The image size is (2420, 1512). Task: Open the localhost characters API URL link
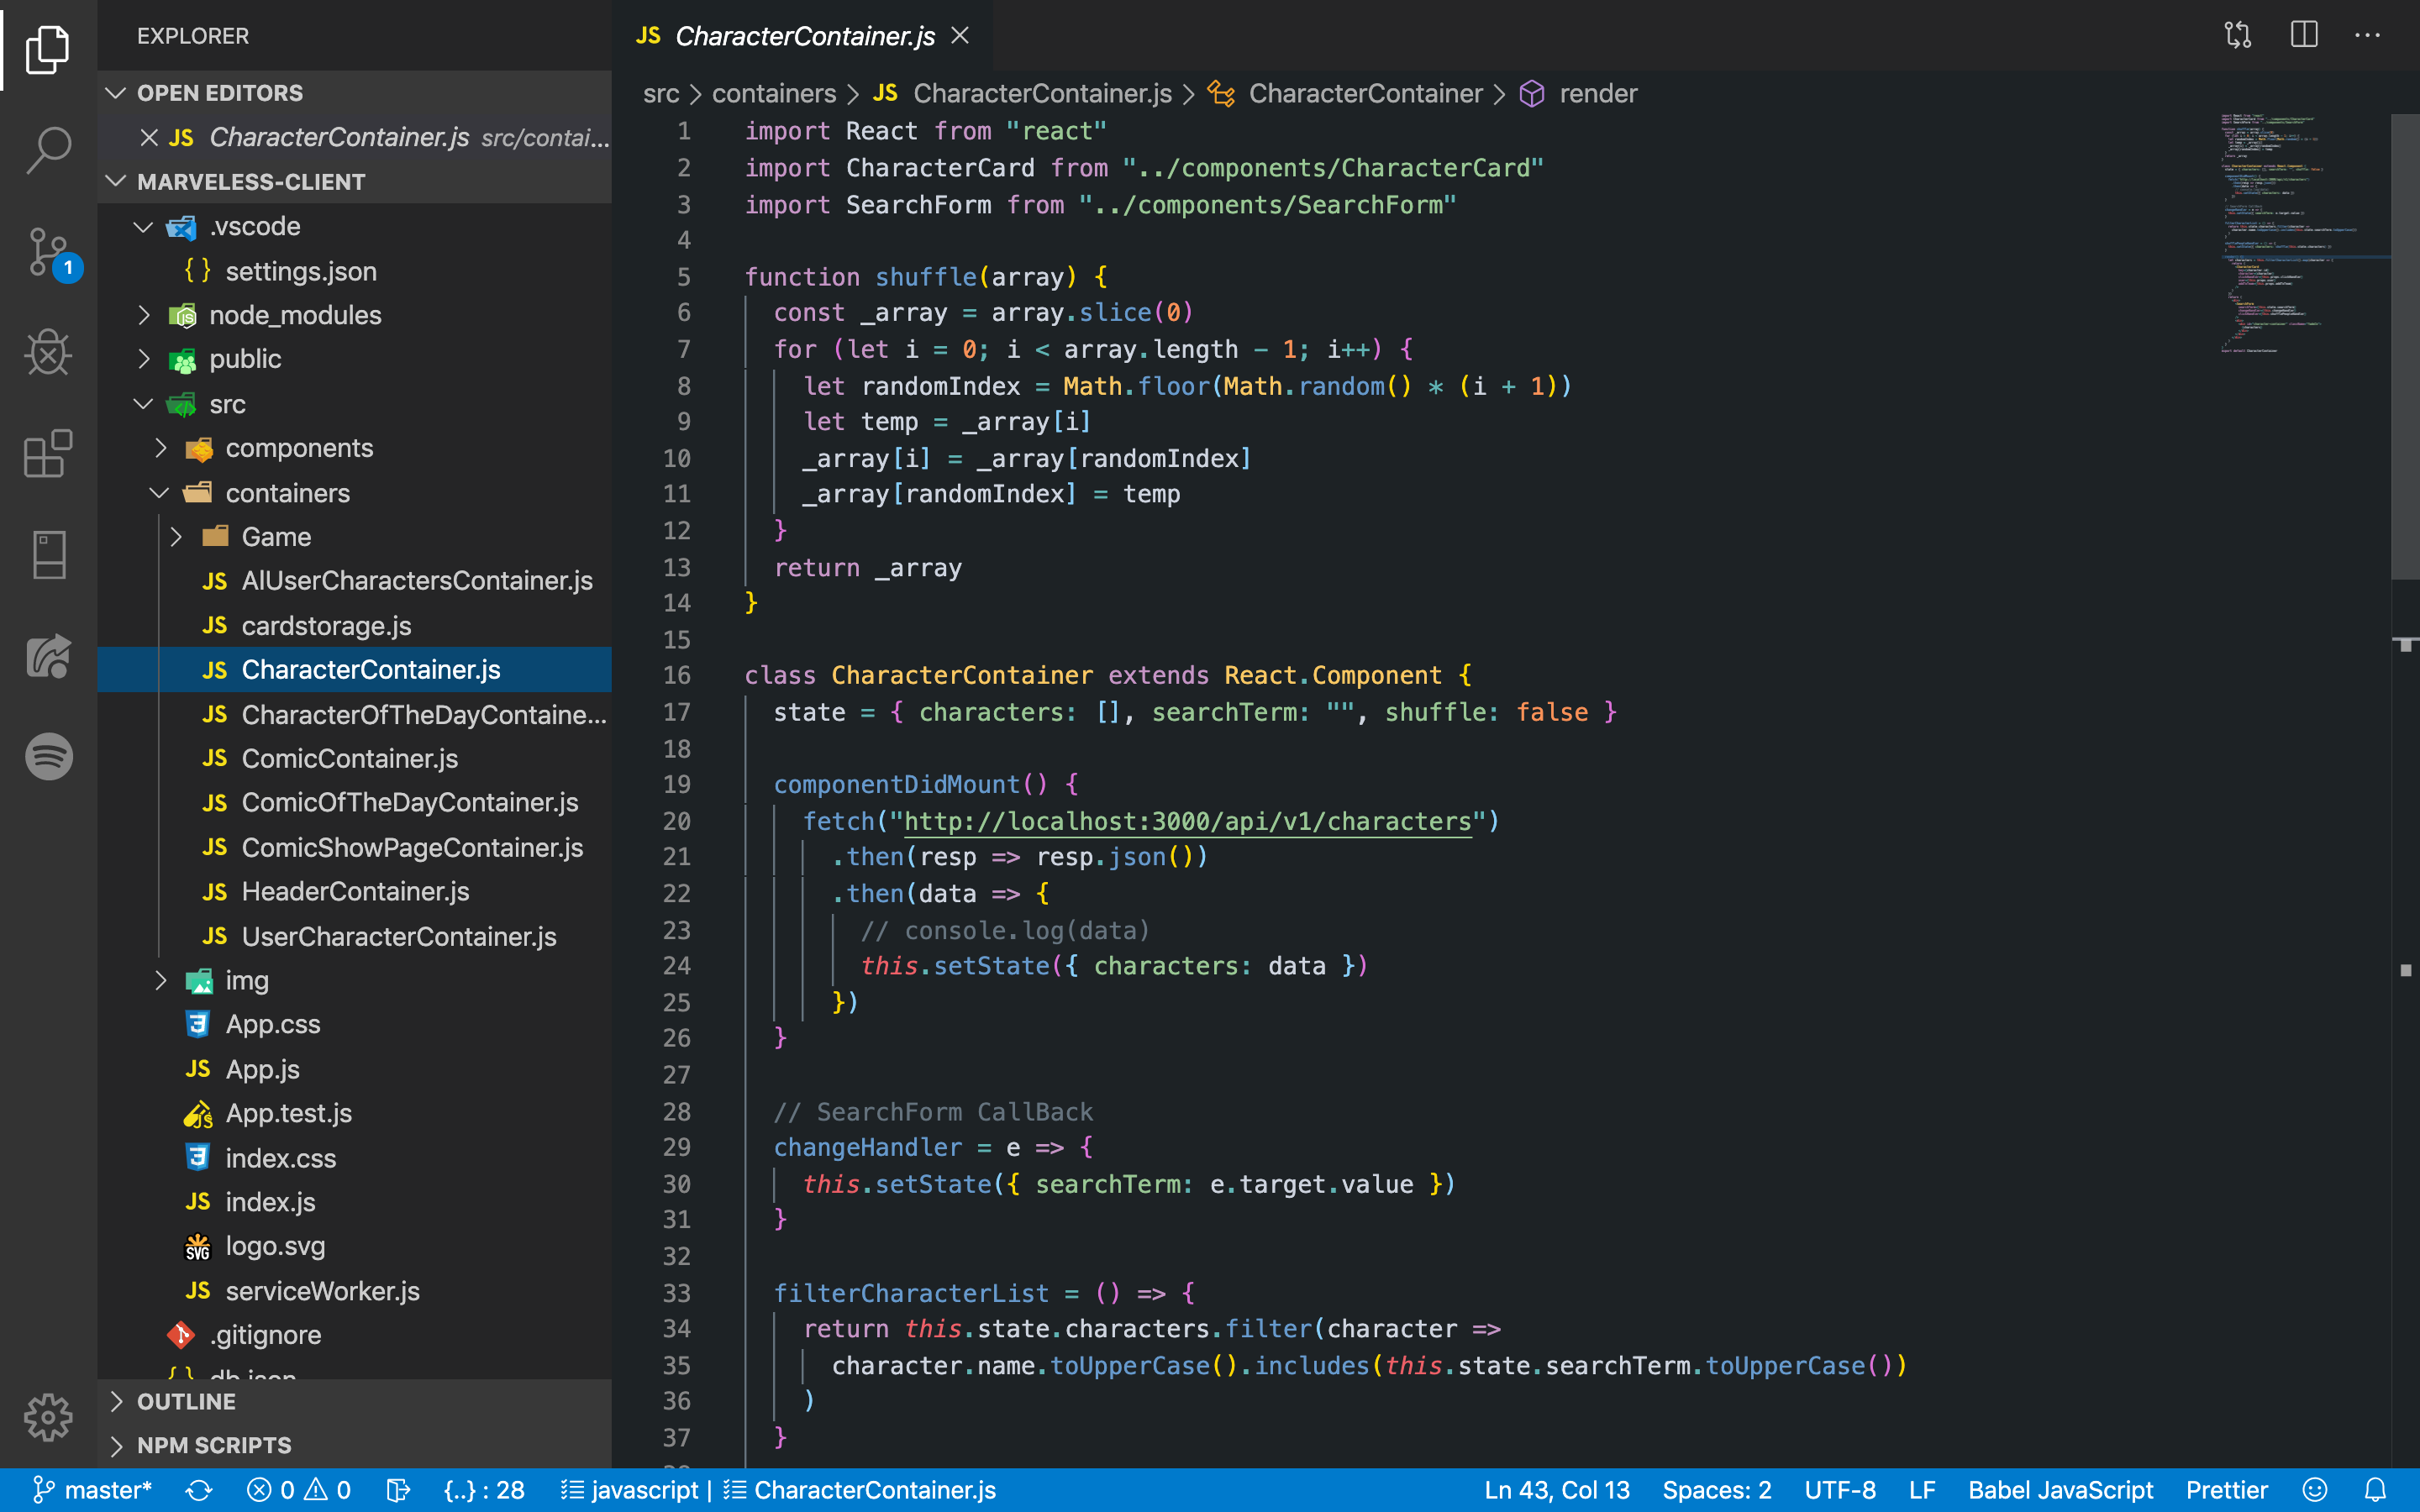point(1187,821)
